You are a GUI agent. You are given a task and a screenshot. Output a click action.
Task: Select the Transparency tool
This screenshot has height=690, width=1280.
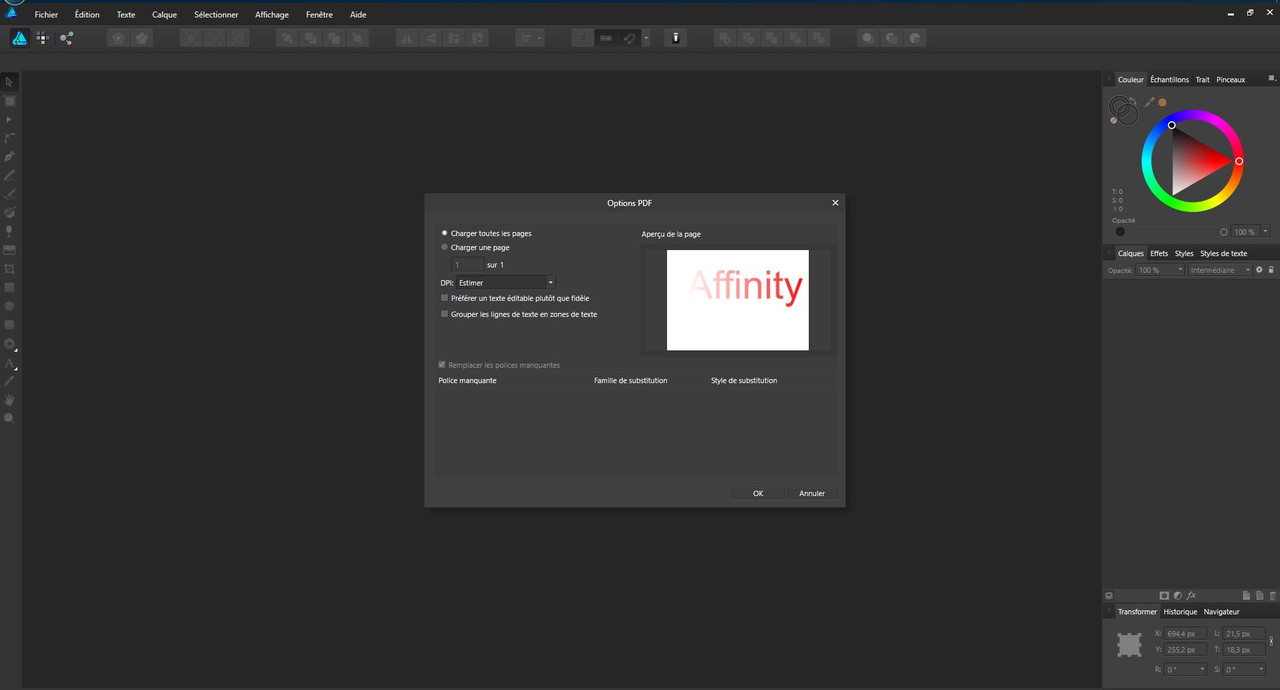coord(10,231)
